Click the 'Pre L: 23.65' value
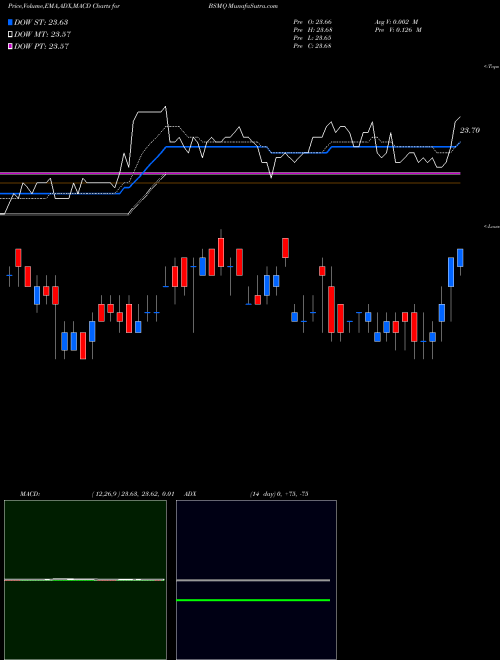Screen dimensions: 500x660 tap(312, 38)
